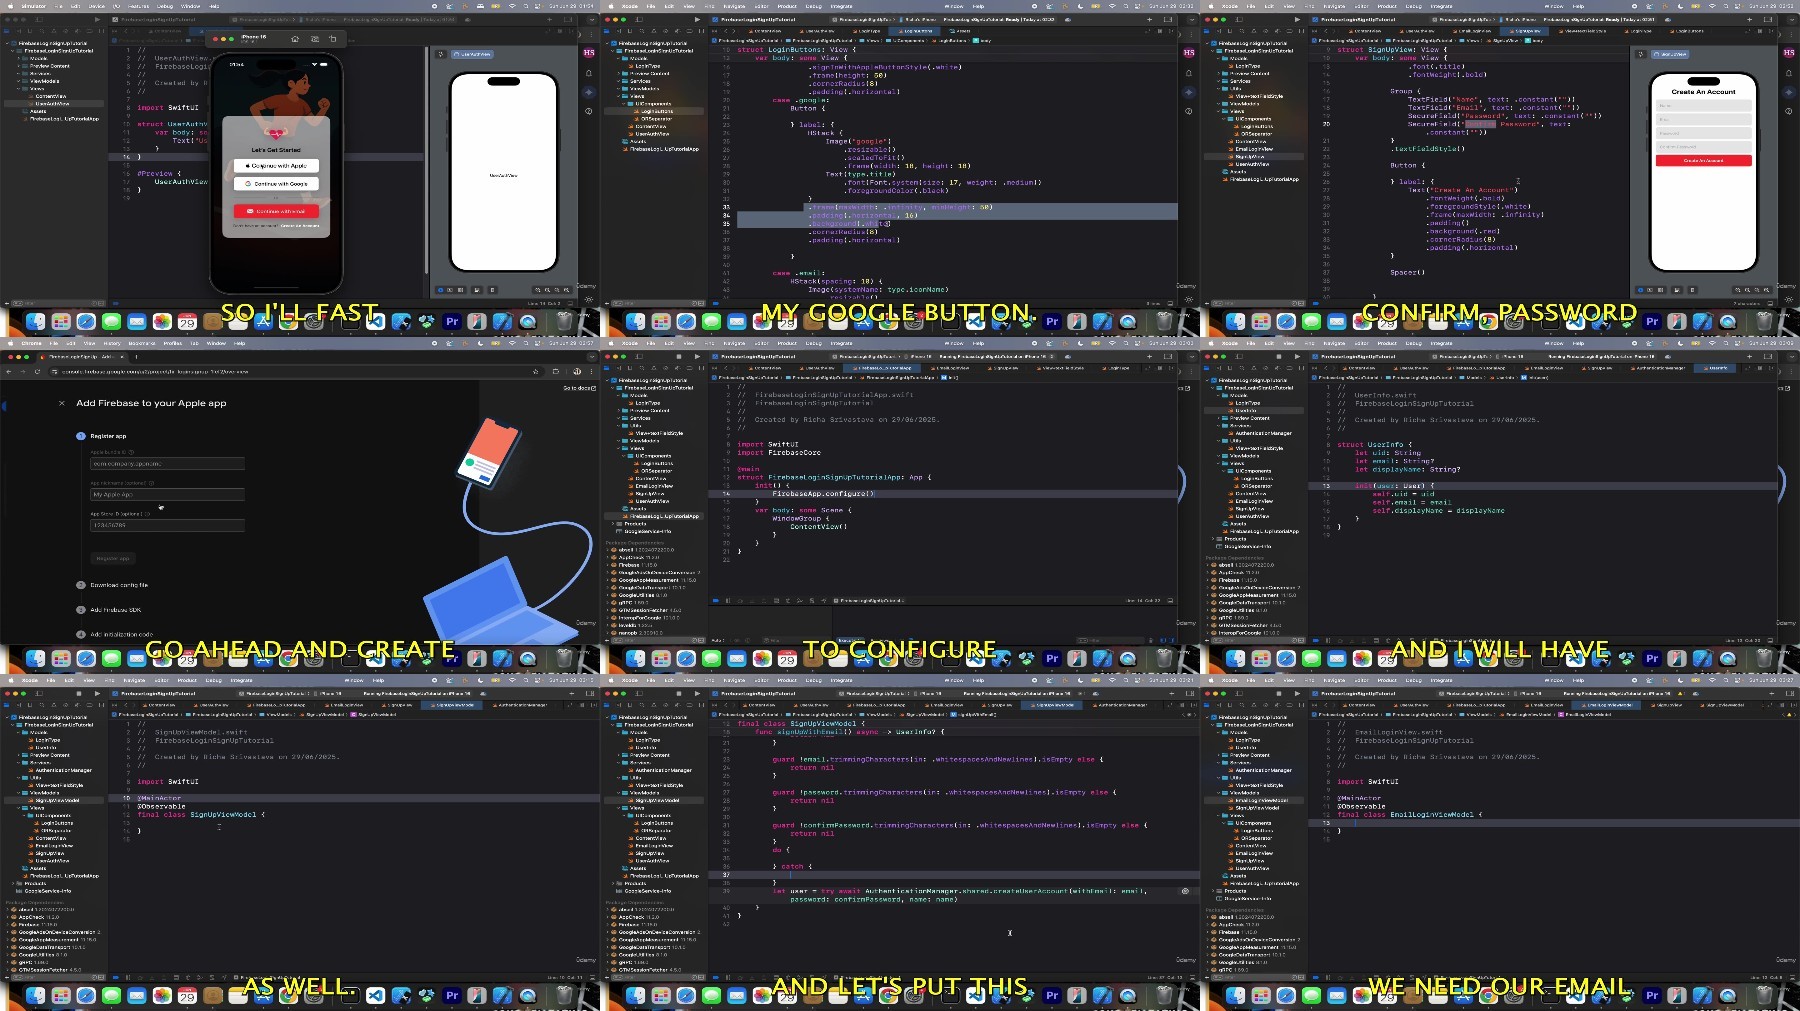Open the Bookmarks menu in Chrome
This screenshot has height=1011, width=1800.
pos(142,343)
